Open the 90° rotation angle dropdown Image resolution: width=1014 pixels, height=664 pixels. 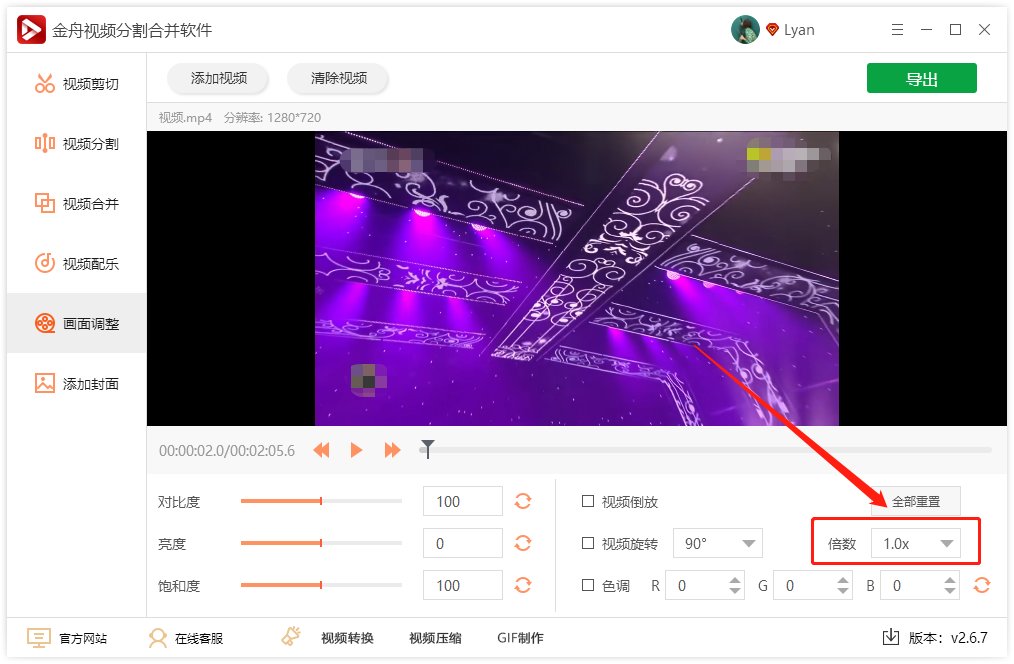coord(717,543)
